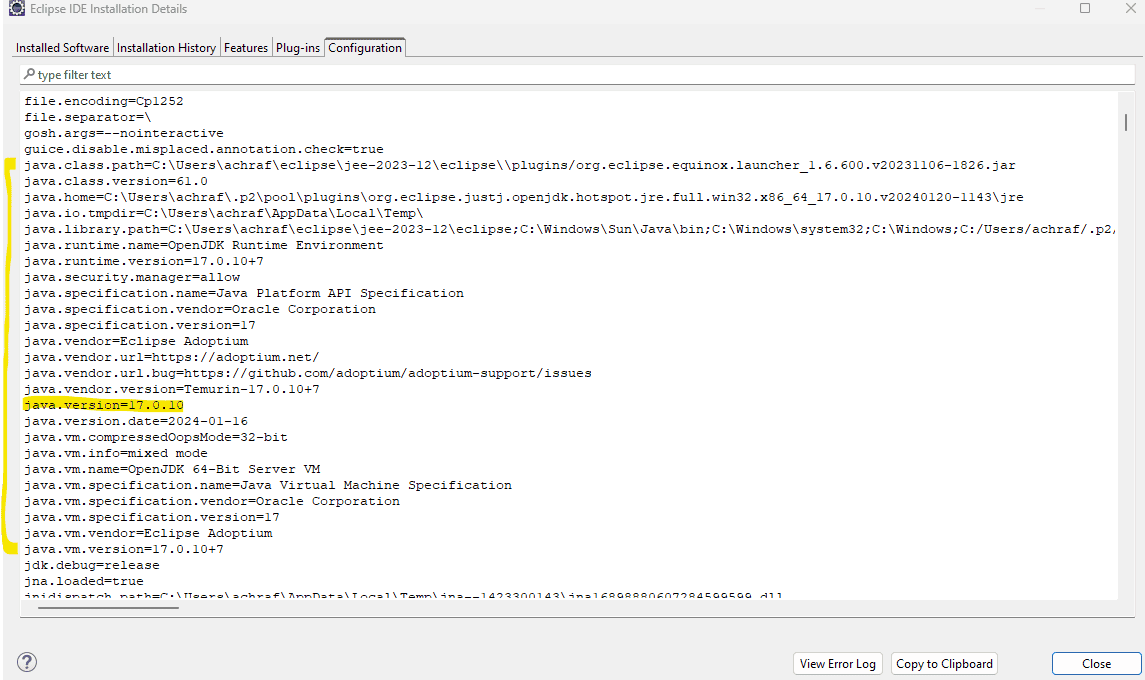This screenshot has height=680, width=1145.
Task: Switch to the Plug-ins tab
Action: 298,47
